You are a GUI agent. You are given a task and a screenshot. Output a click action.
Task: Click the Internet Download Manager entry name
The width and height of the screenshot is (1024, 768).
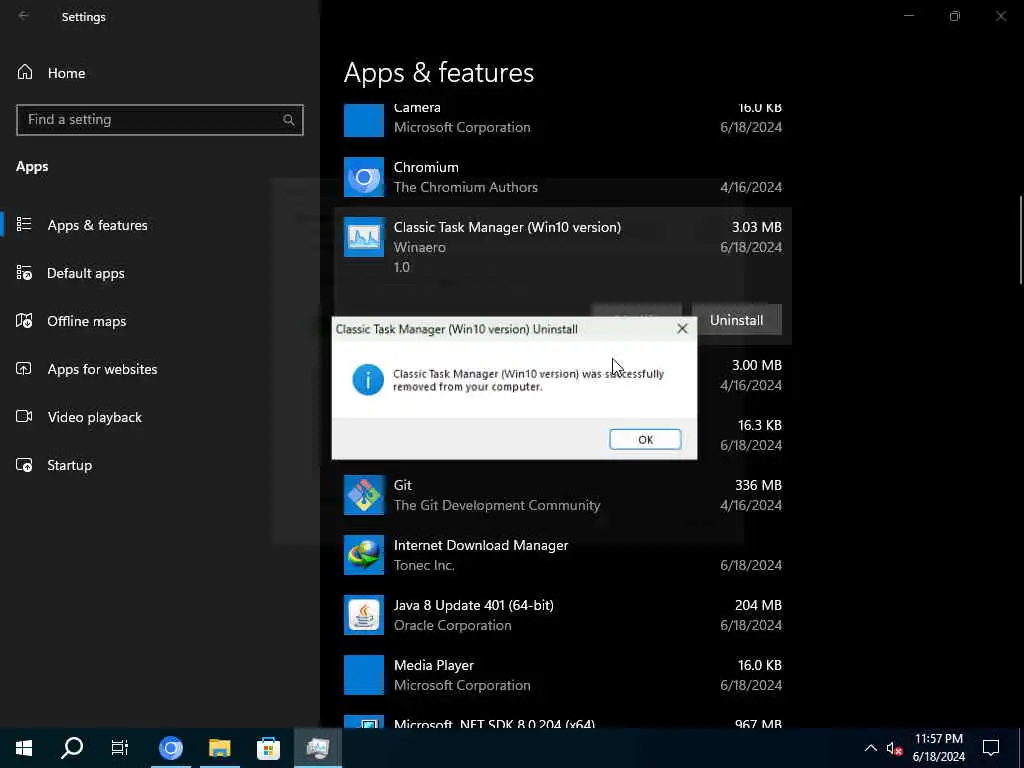pyautogui.click(x=481, y=545)
